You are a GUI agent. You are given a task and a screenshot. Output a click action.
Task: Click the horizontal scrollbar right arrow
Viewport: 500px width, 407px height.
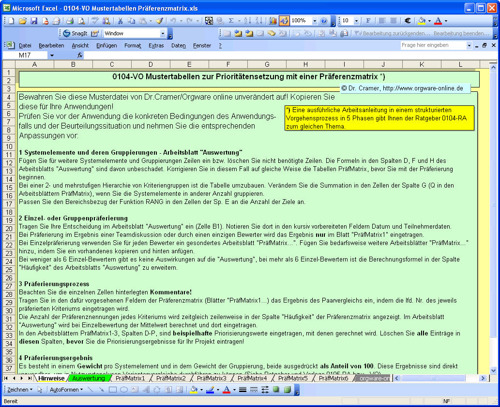pyautogui.click(x=483, y=378)
